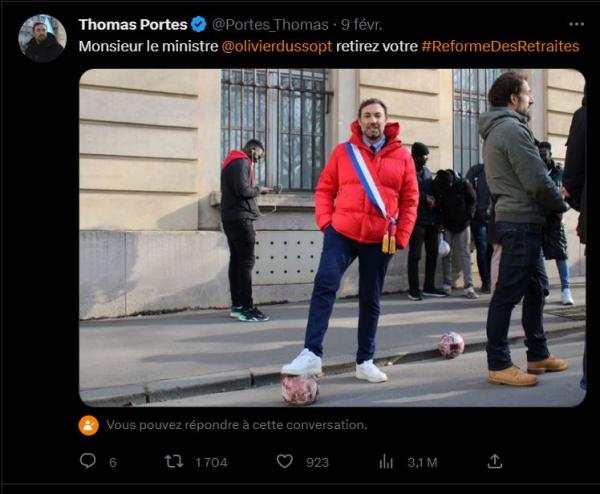The height and width of the screenshot is (494, 600).
Task: Click the blue verified badge
Action: click(198, 24)
